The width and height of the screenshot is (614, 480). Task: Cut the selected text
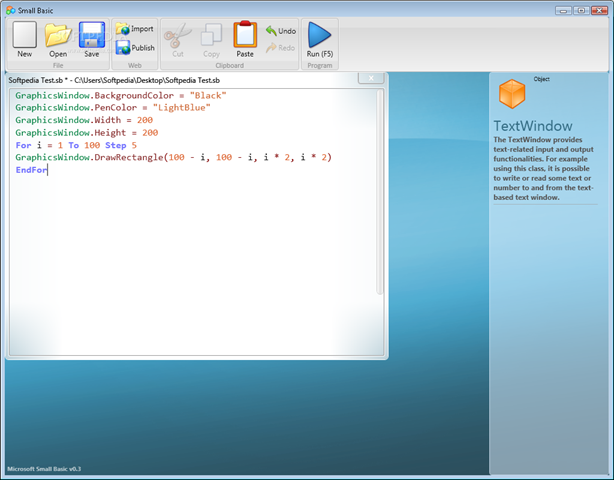pyautogui.click(x=177, y=40)
